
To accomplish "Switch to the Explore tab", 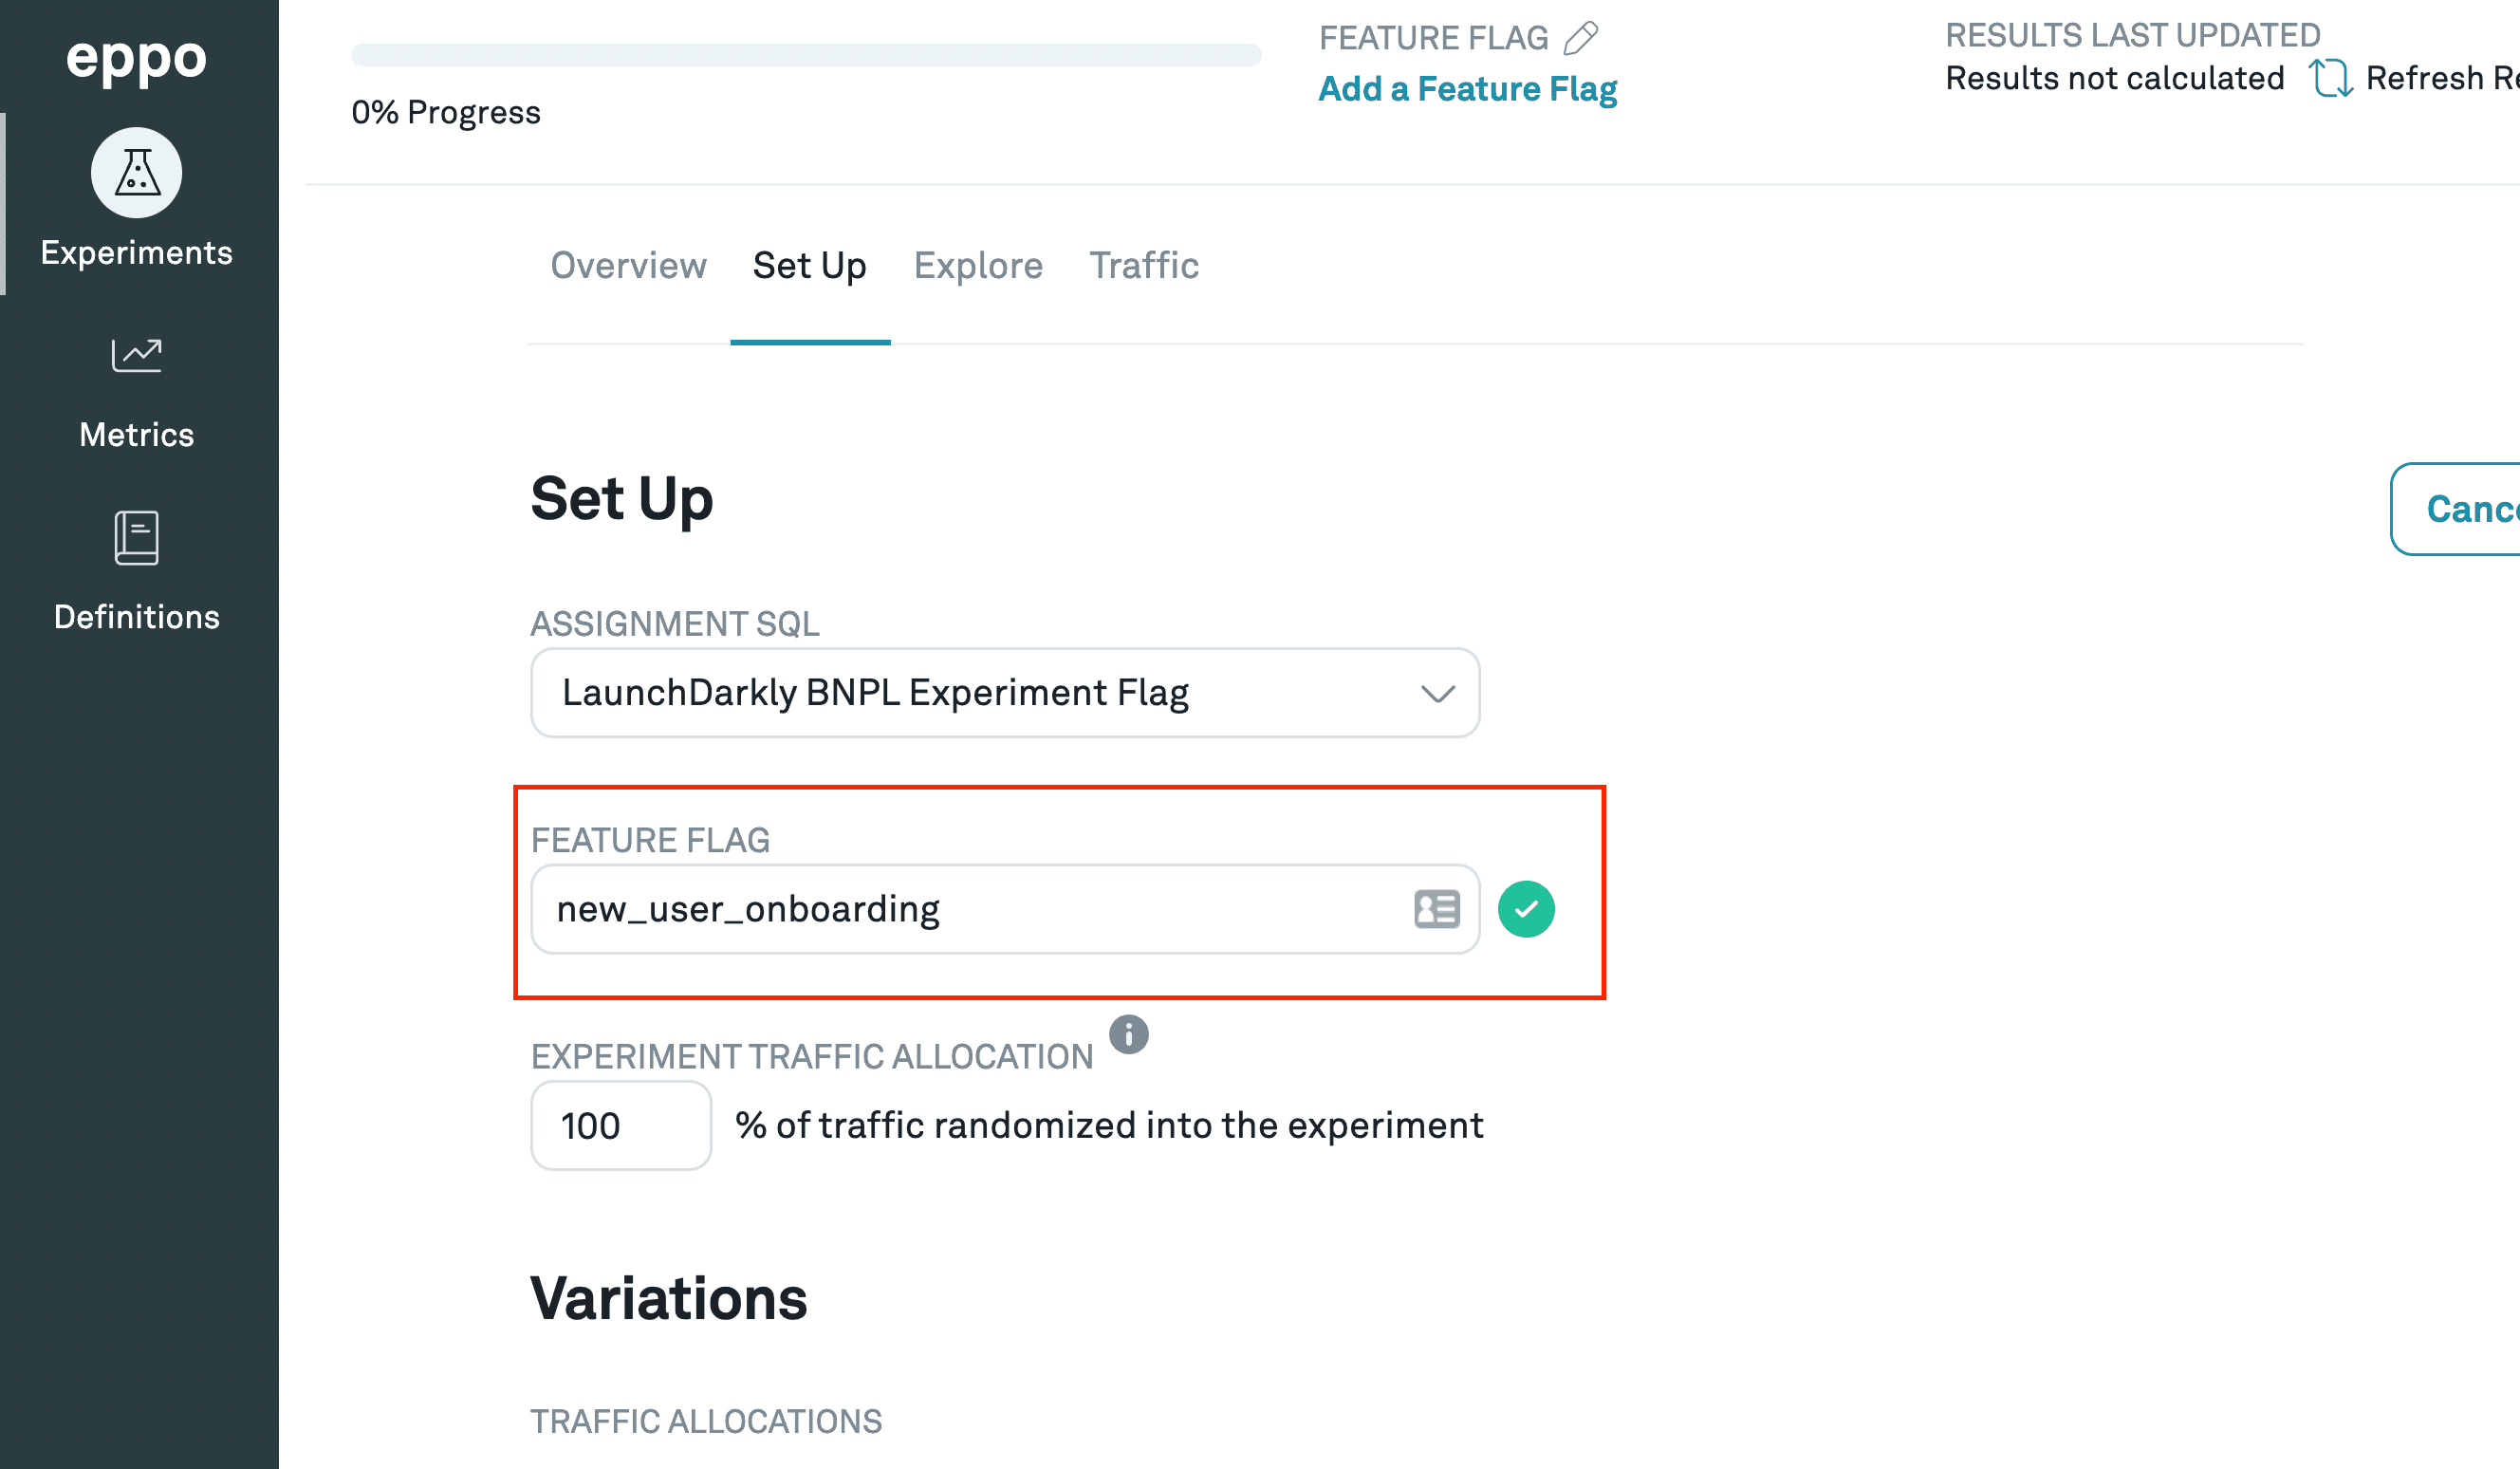I will coord(978,266).
